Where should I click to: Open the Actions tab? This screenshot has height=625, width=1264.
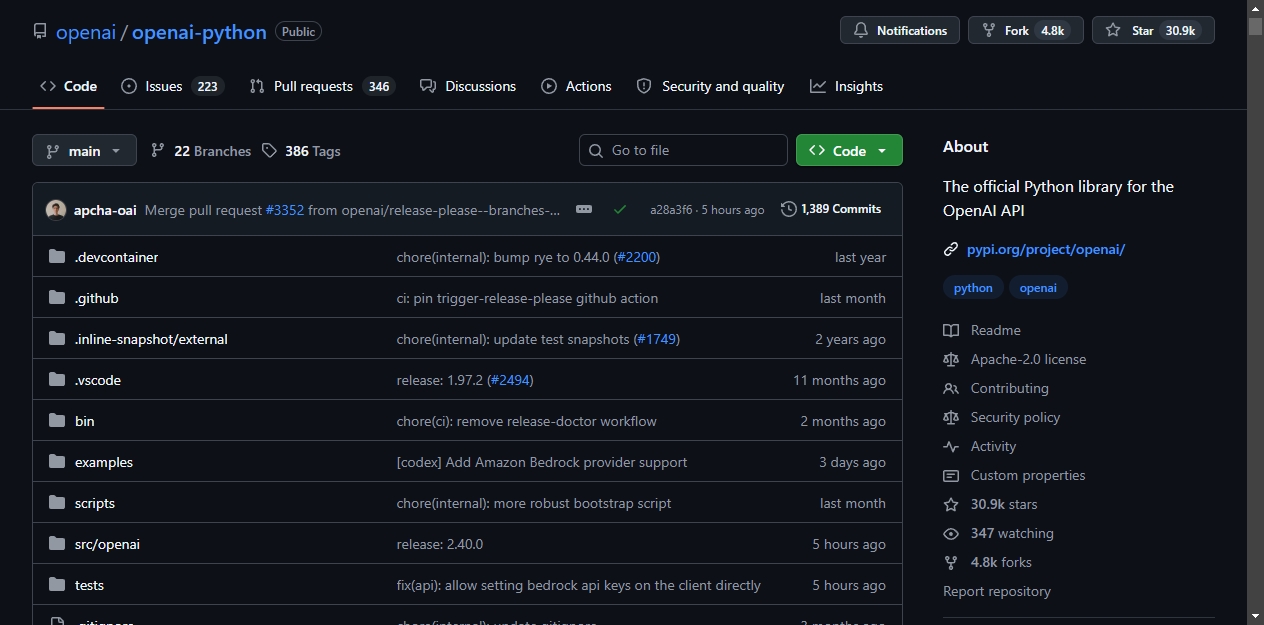pyautogui.click(x=576, y=86)
